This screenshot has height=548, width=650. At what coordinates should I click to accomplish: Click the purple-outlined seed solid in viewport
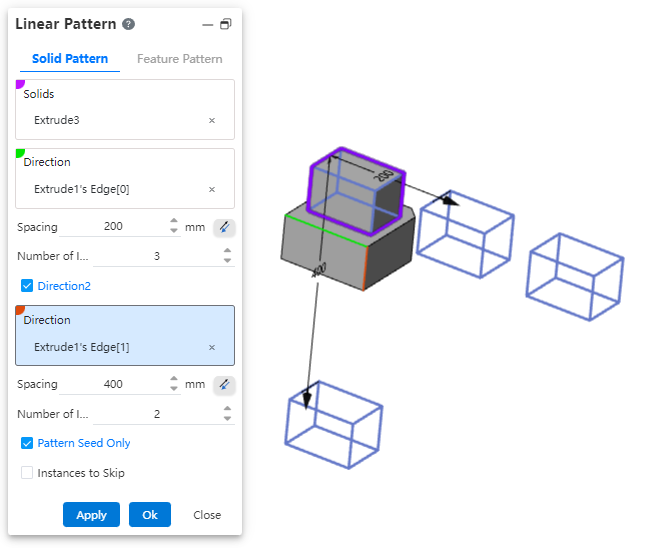coord(355,190)
